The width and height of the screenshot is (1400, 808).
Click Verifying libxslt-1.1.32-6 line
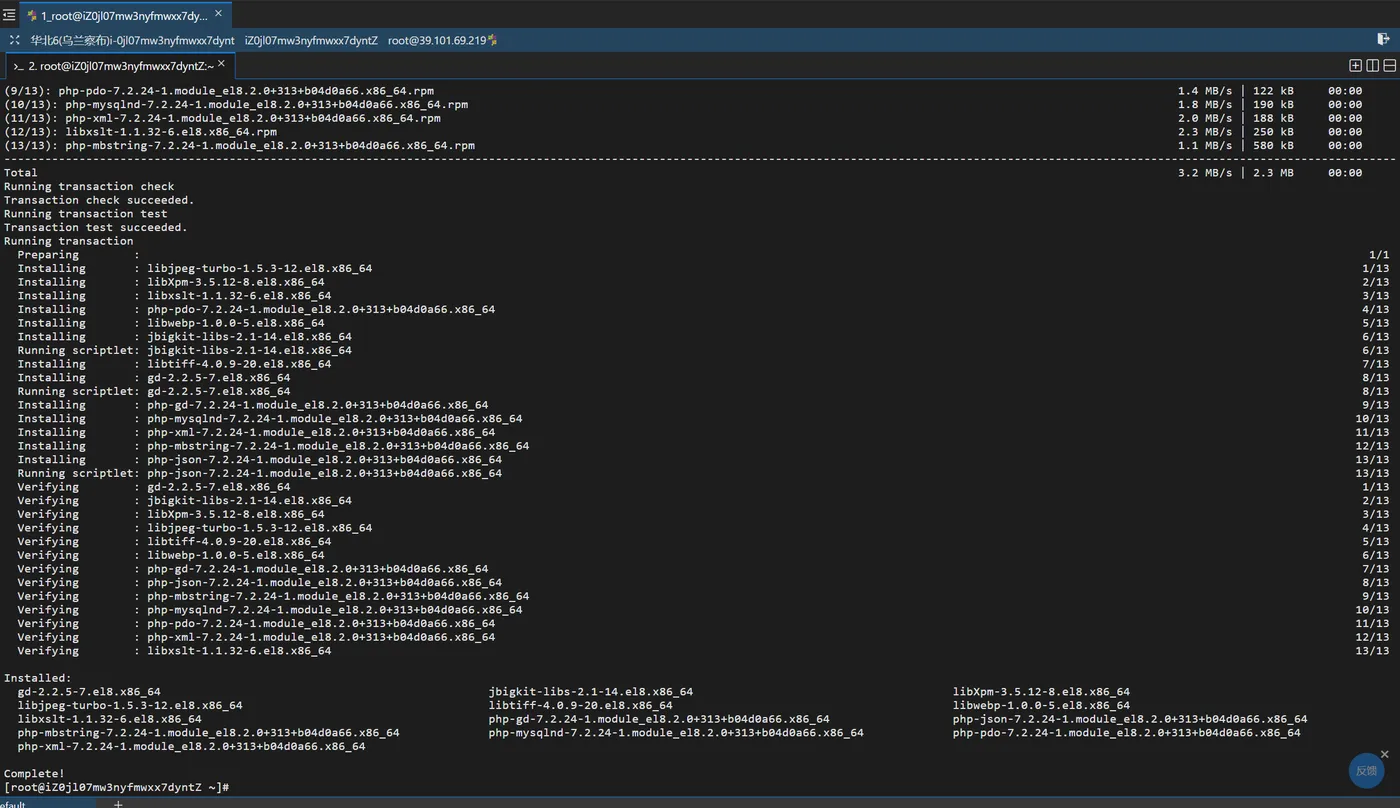pyautogui.click(x=174, y=651)
